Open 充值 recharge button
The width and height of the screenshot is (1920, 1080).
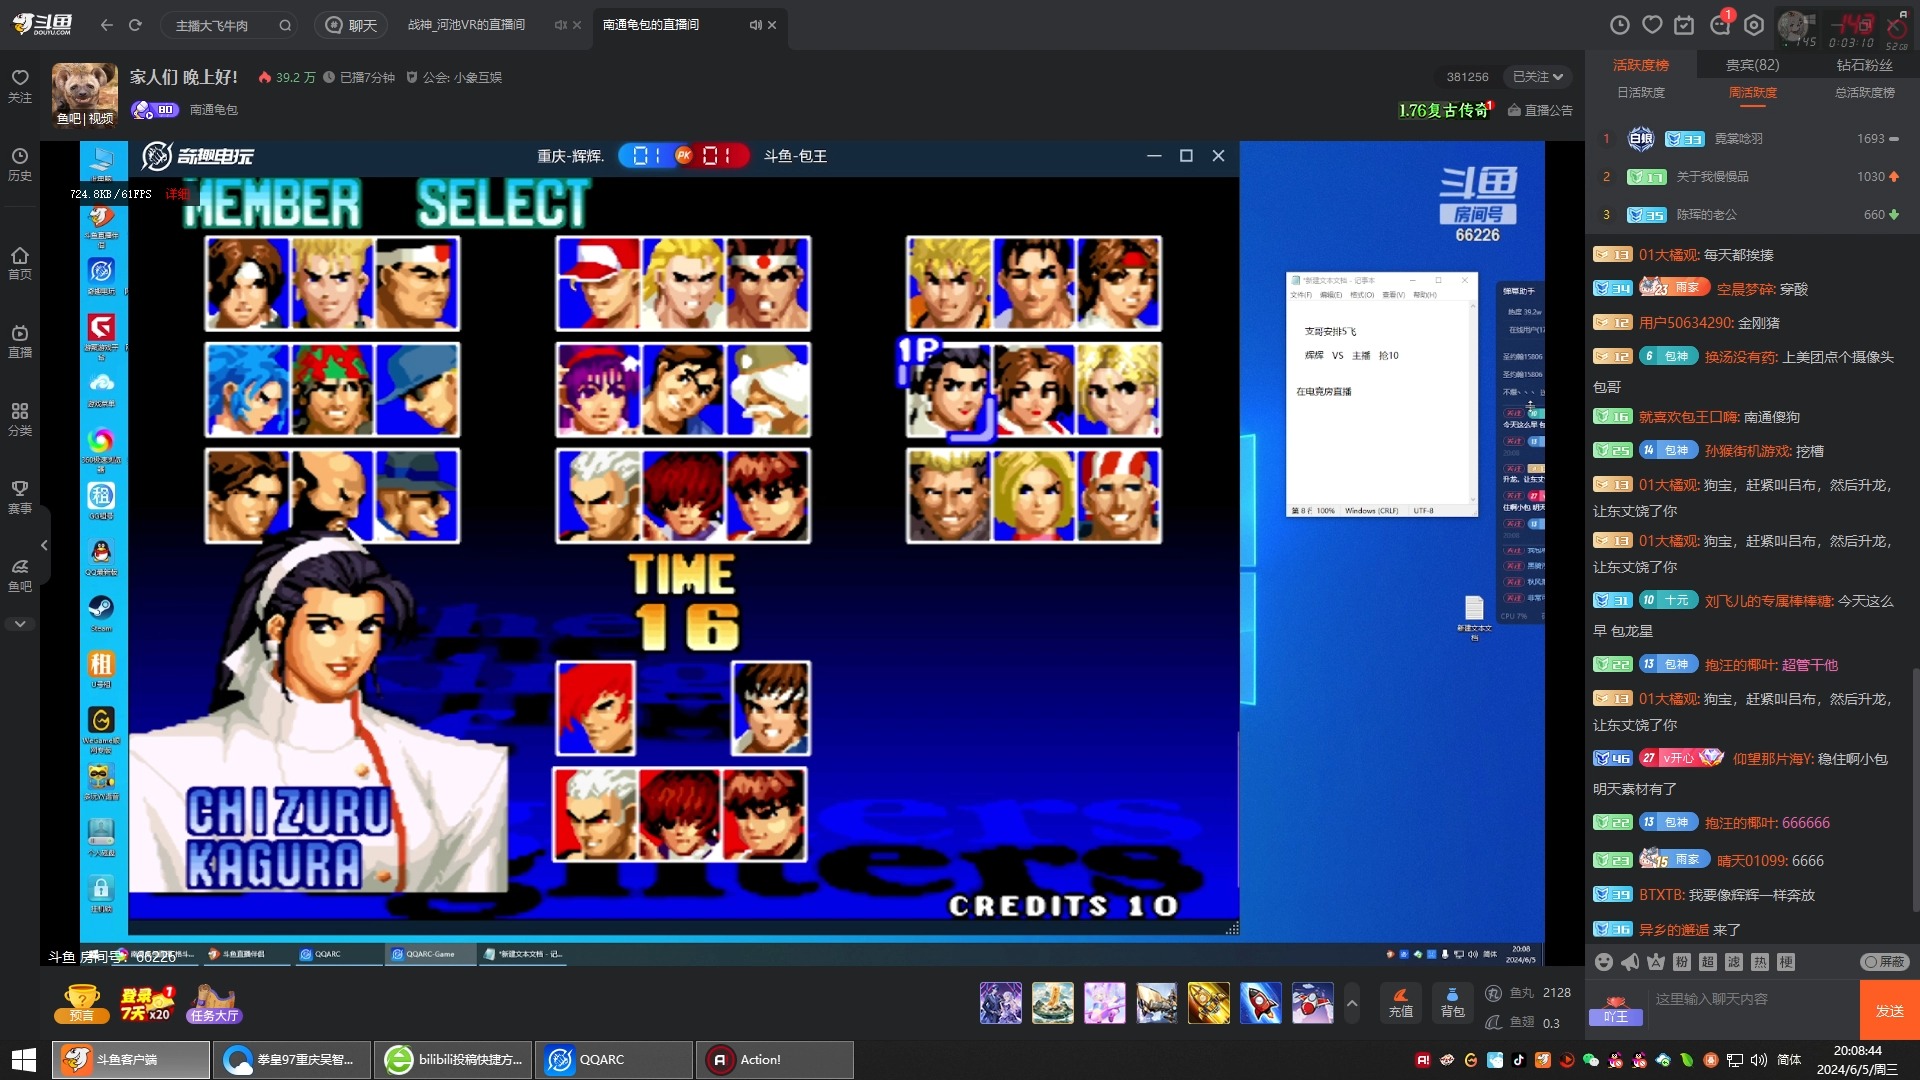tap(1401, 1003)
